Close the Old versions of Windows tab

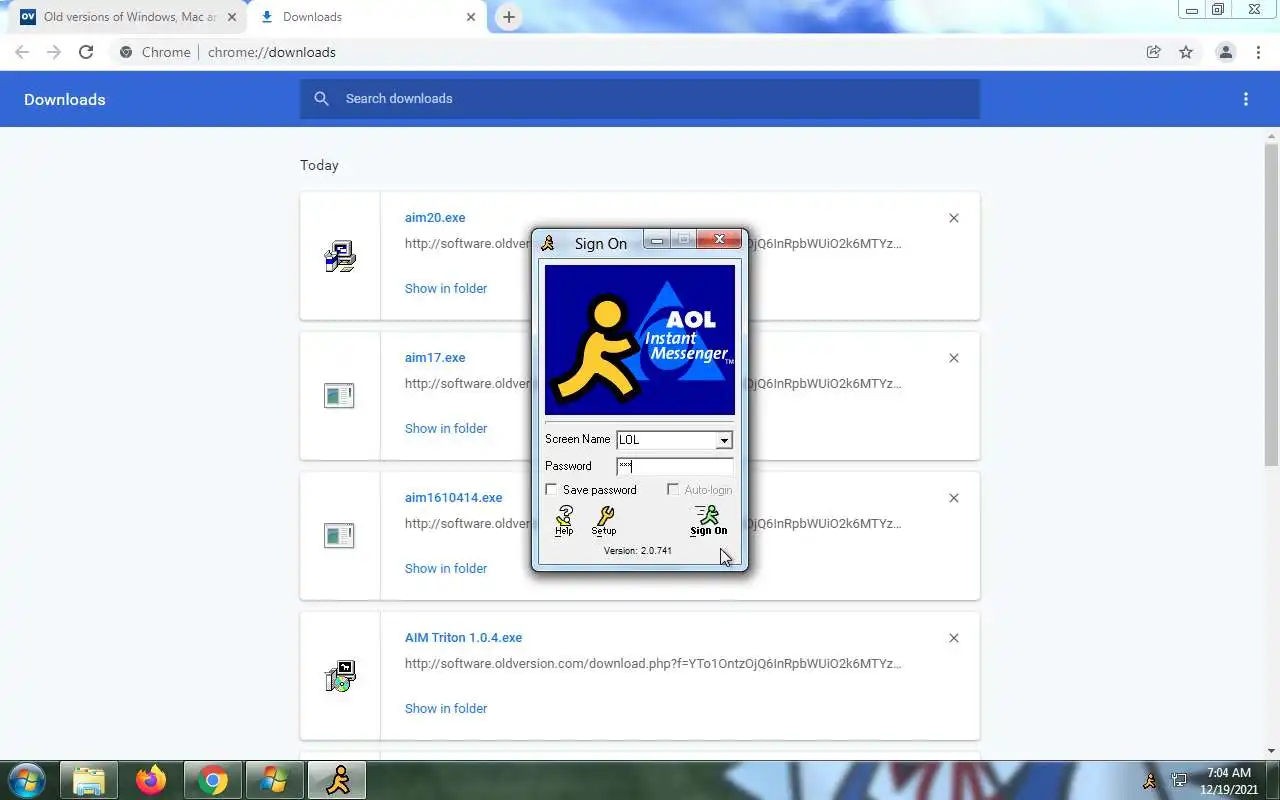[x=232, y=17]
